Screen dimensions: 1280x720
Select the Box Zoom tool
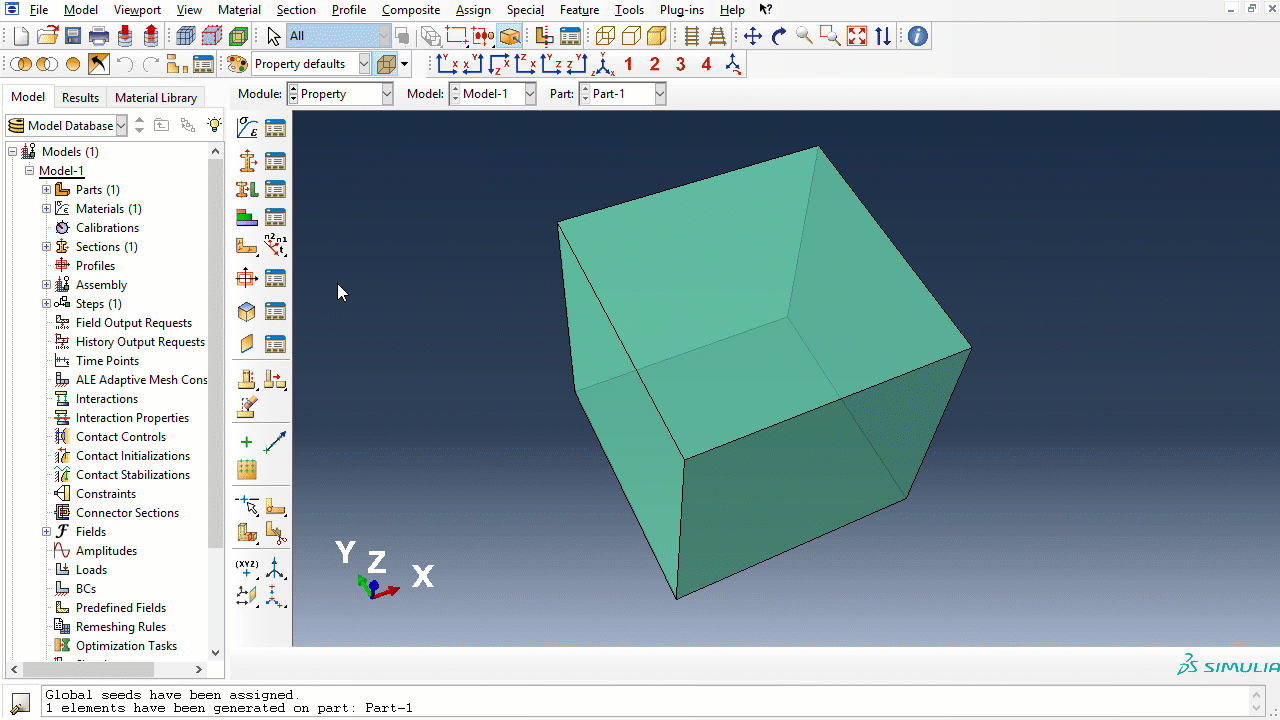click(x=830, y=36)
